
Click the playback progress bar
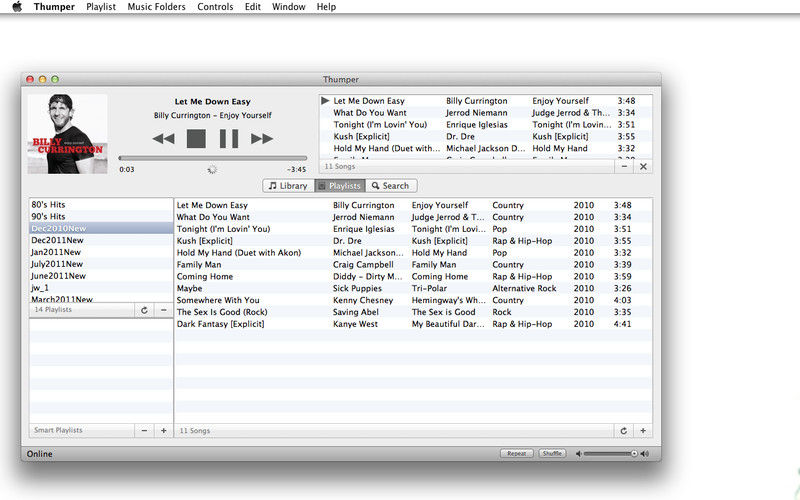tap(213, 158)
